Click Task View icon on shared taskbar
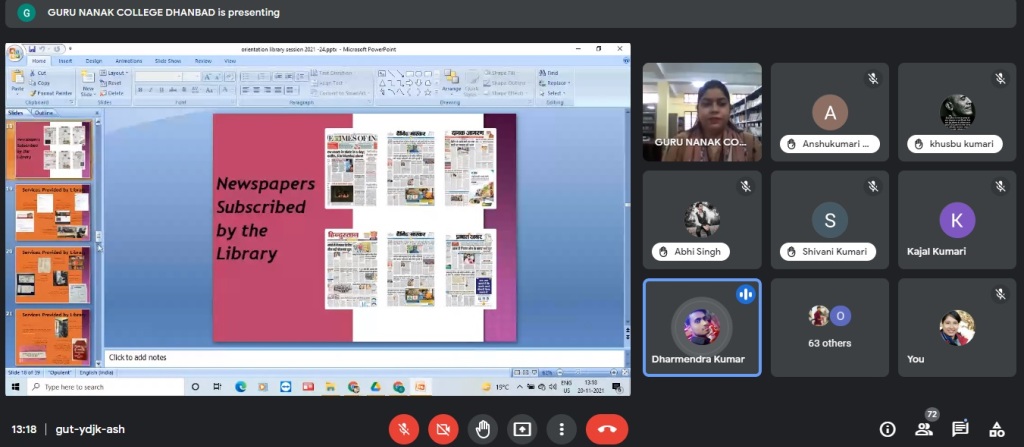The height and width of the screenshot is (447, 1024). (x=217, y=387)
